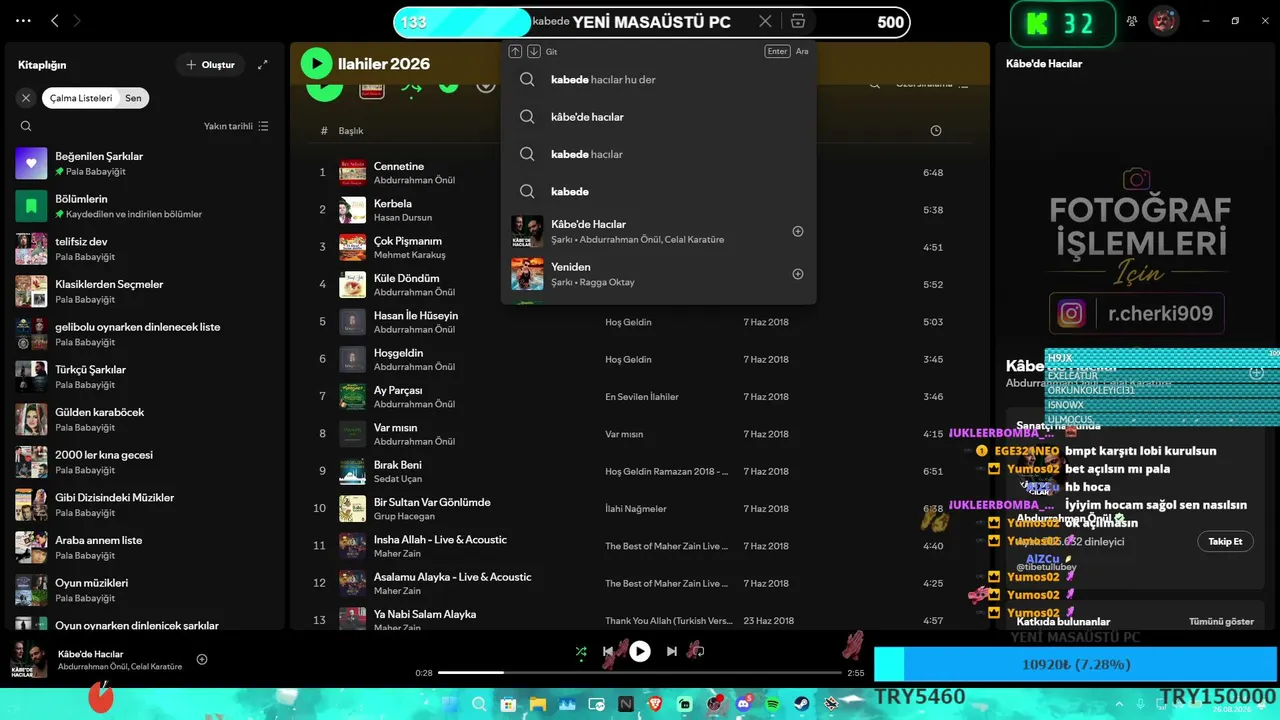Create new item with Oluştur button
The width and height of the screenshot is (1280, 720).
pyautogui.click(x=210, y=65)
